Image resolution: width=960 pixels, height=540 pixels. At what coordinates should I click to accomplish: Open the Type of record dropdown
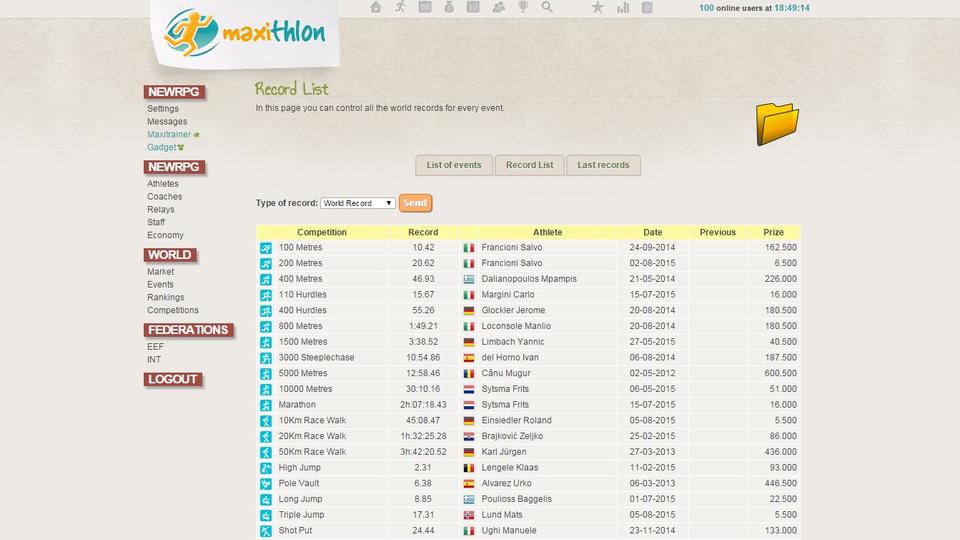tap(359, 203)
